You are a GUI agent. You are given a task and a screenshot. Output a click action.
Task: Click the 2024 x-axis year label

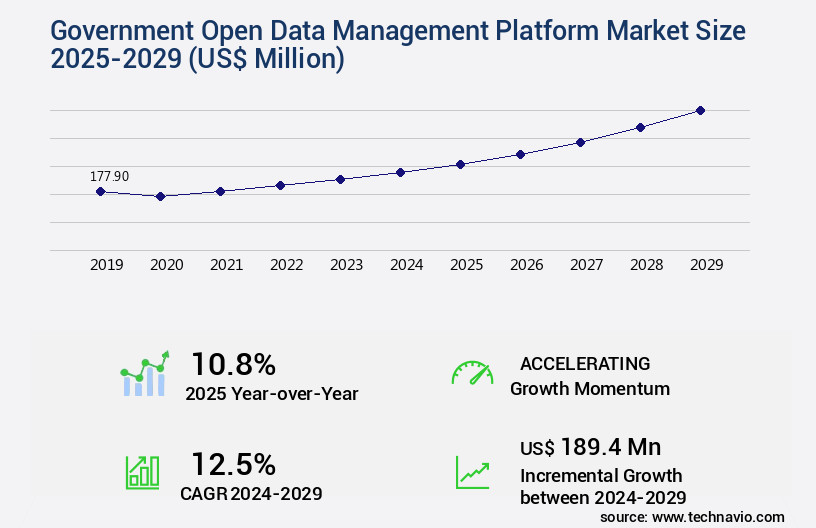(x=406, y=265)
